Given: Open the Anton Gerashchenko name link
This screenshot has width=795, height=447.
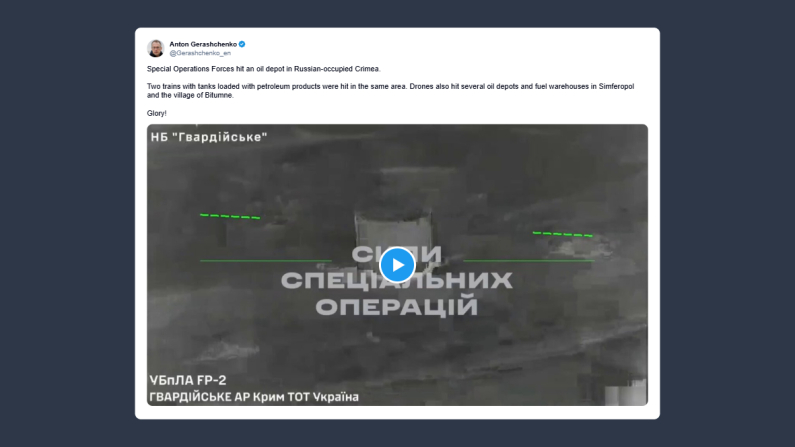Looking at the screenshot, I should tap(203, 44).
